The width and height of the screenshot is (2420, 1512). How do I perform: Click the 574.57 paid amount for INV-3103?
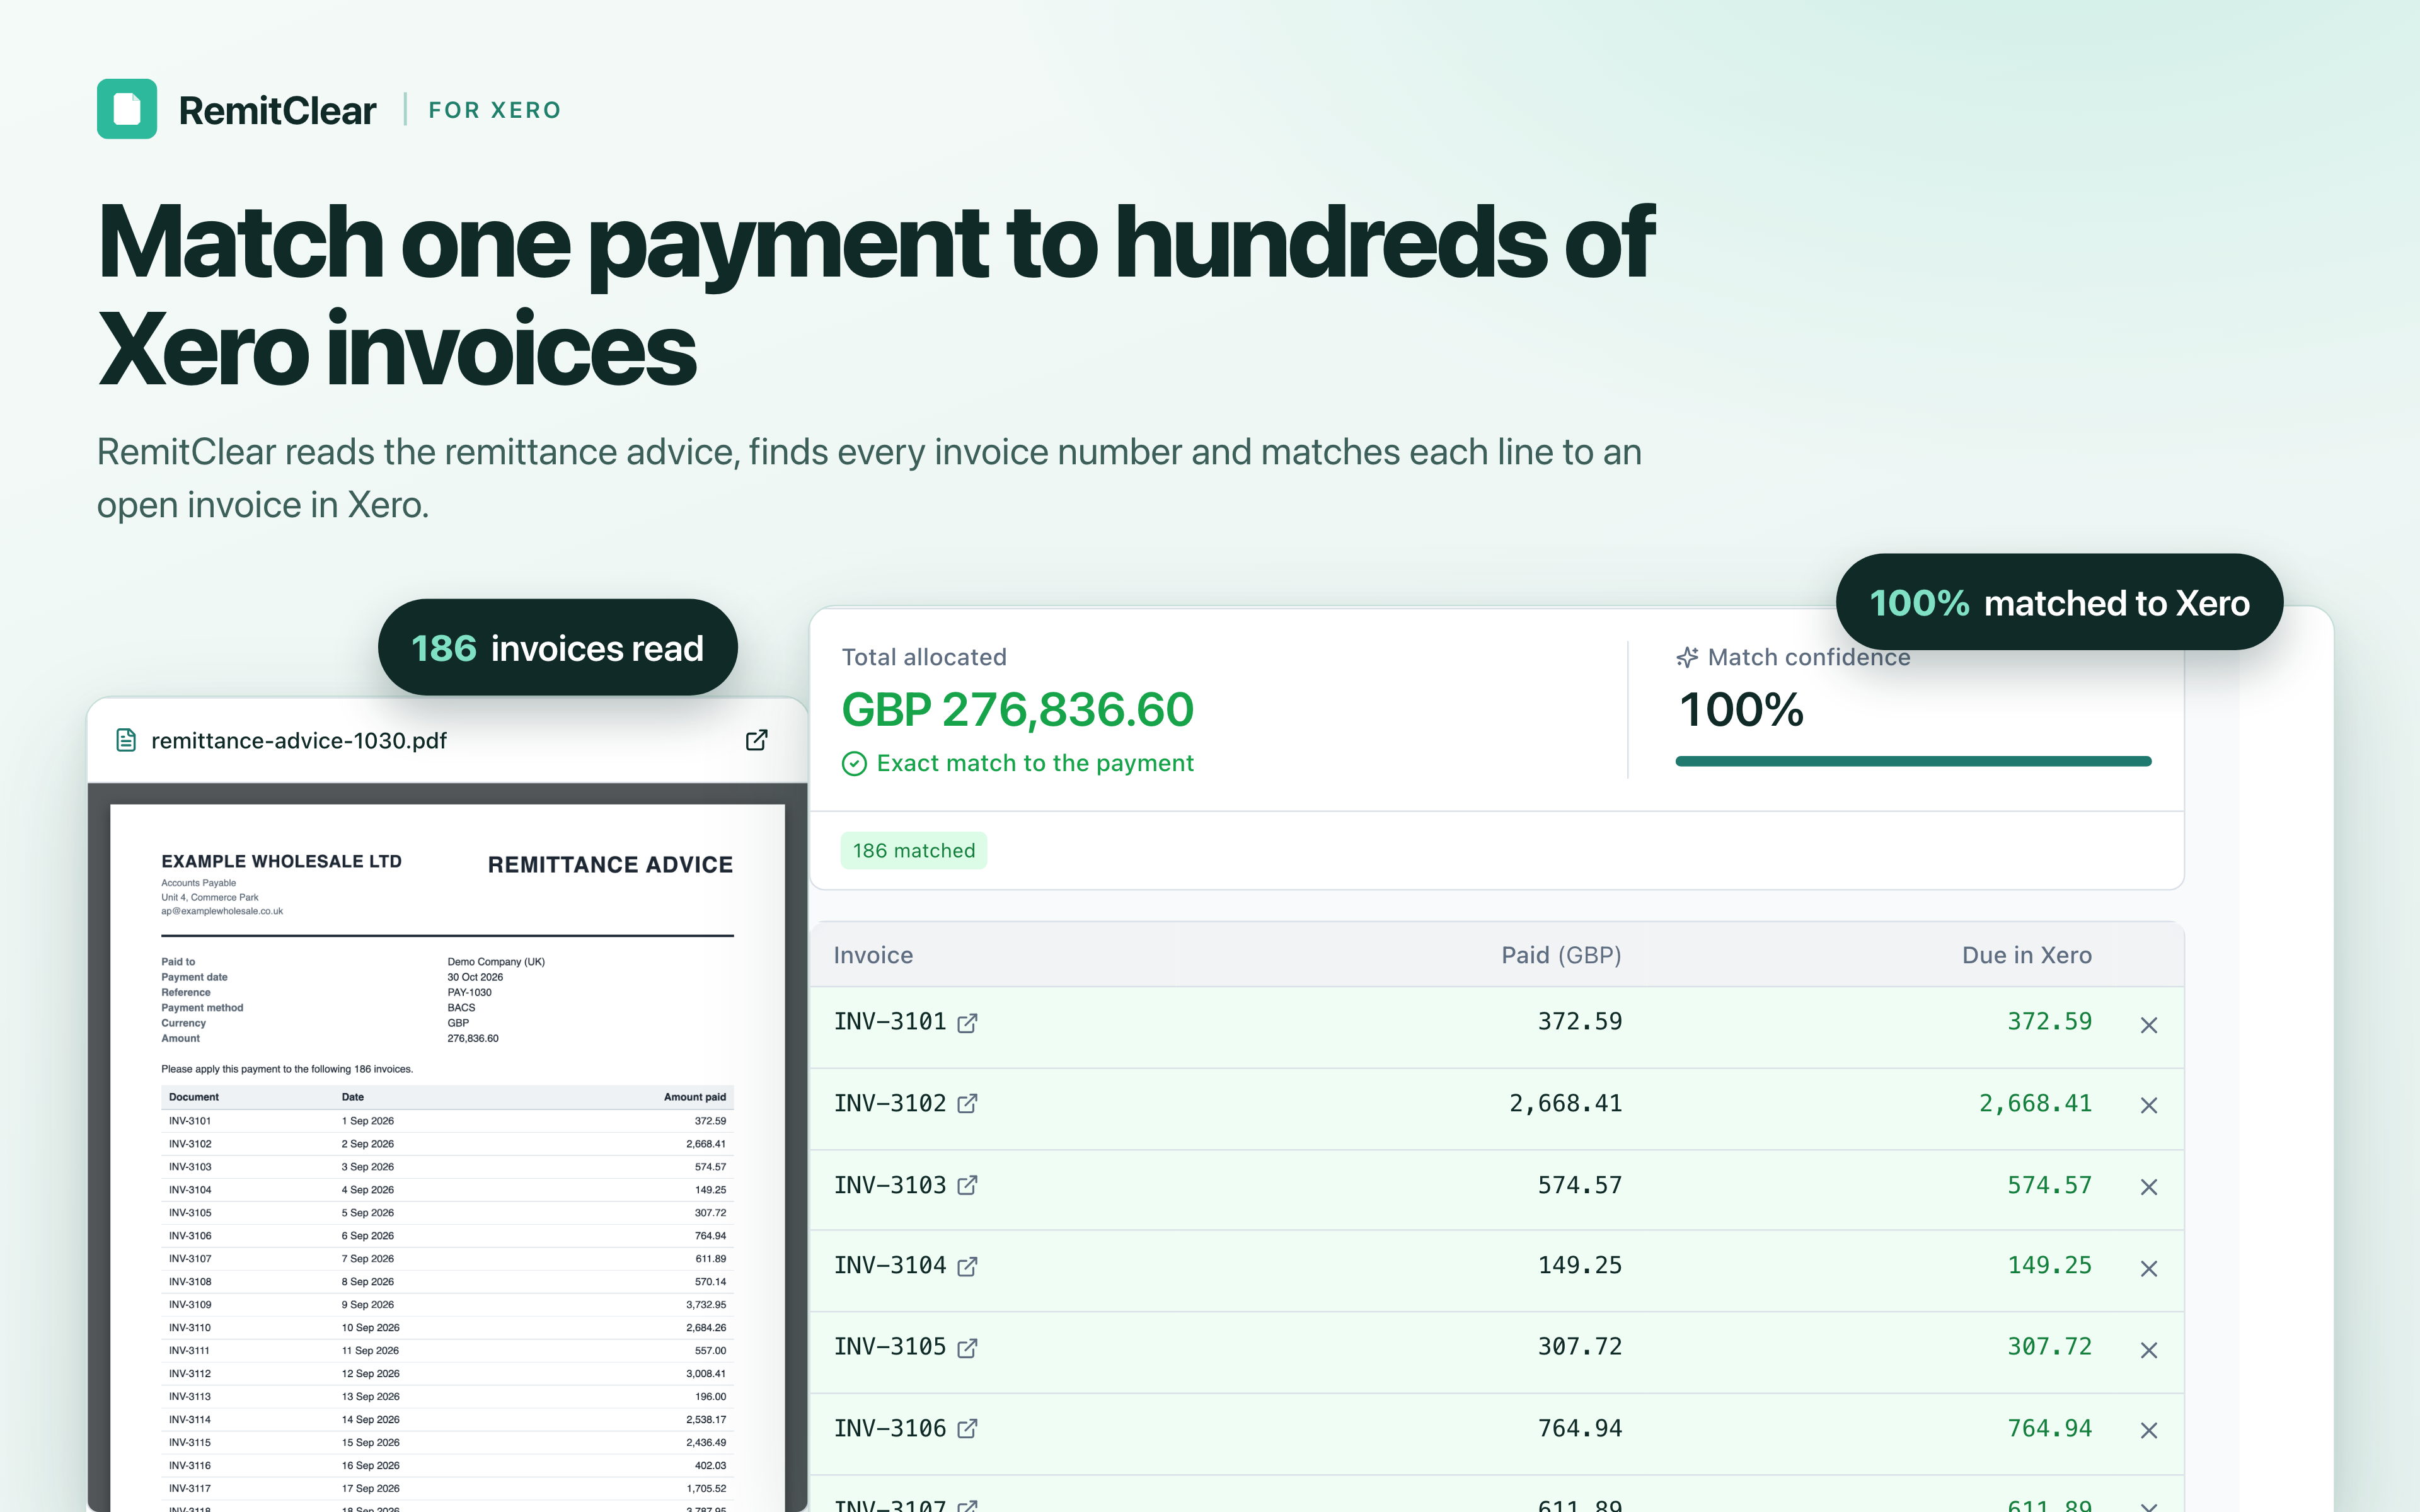tap(1580, 1186)
